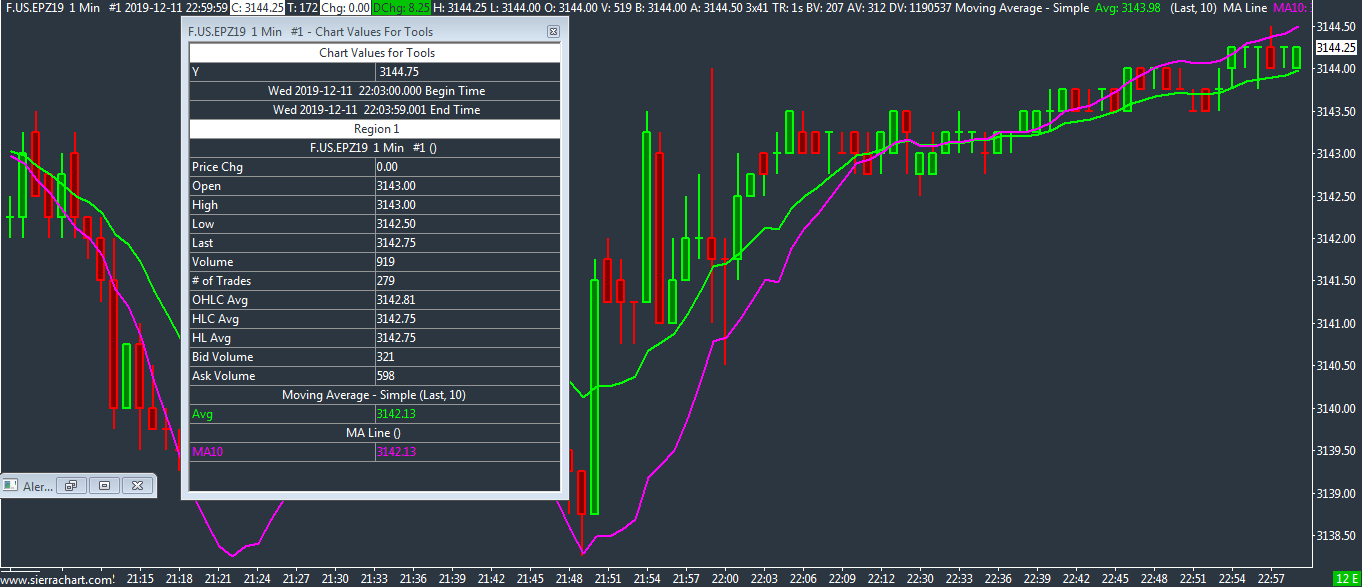Click the 'Price Chg' label cell
Viewport: 1362px width, 587px height.
click(x=282, y=167)
